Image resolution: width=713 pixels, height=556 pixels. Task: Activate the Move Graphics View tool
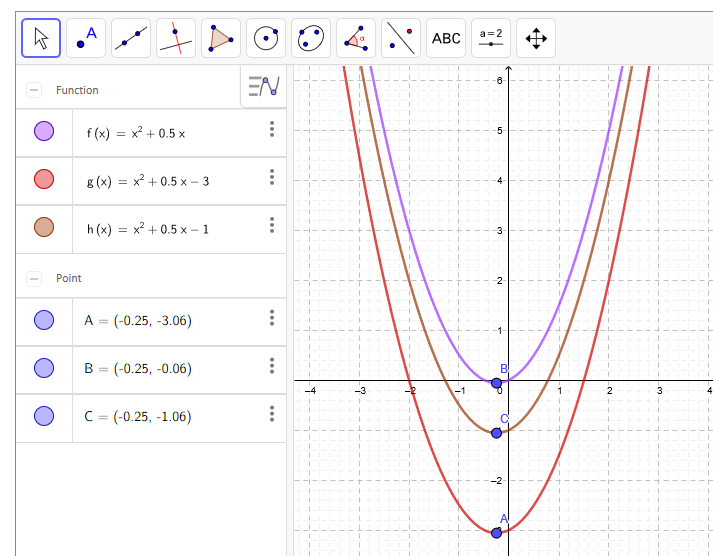536,39
